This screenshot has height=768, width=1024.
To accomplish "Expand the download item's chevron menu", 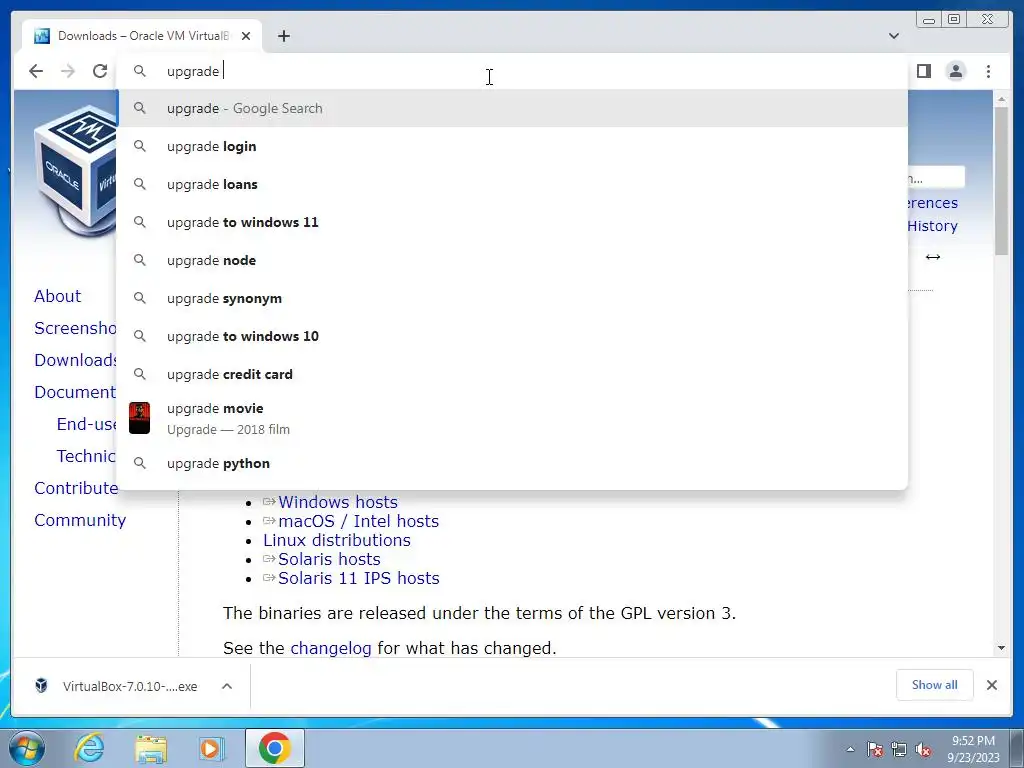I will (227, 686).
